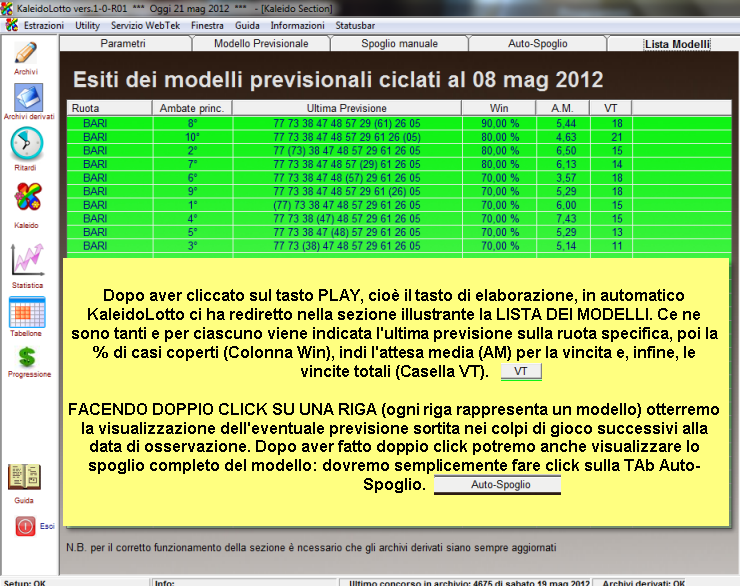Open the Archivi derivati icon

click(28, 98)
